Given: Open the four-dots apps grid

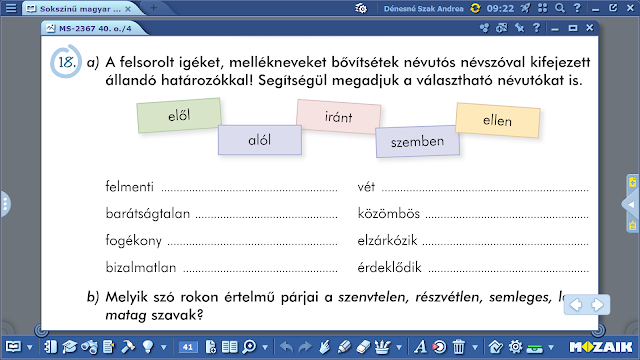Looking at the screenshot, I should click(x=542, y=8).
